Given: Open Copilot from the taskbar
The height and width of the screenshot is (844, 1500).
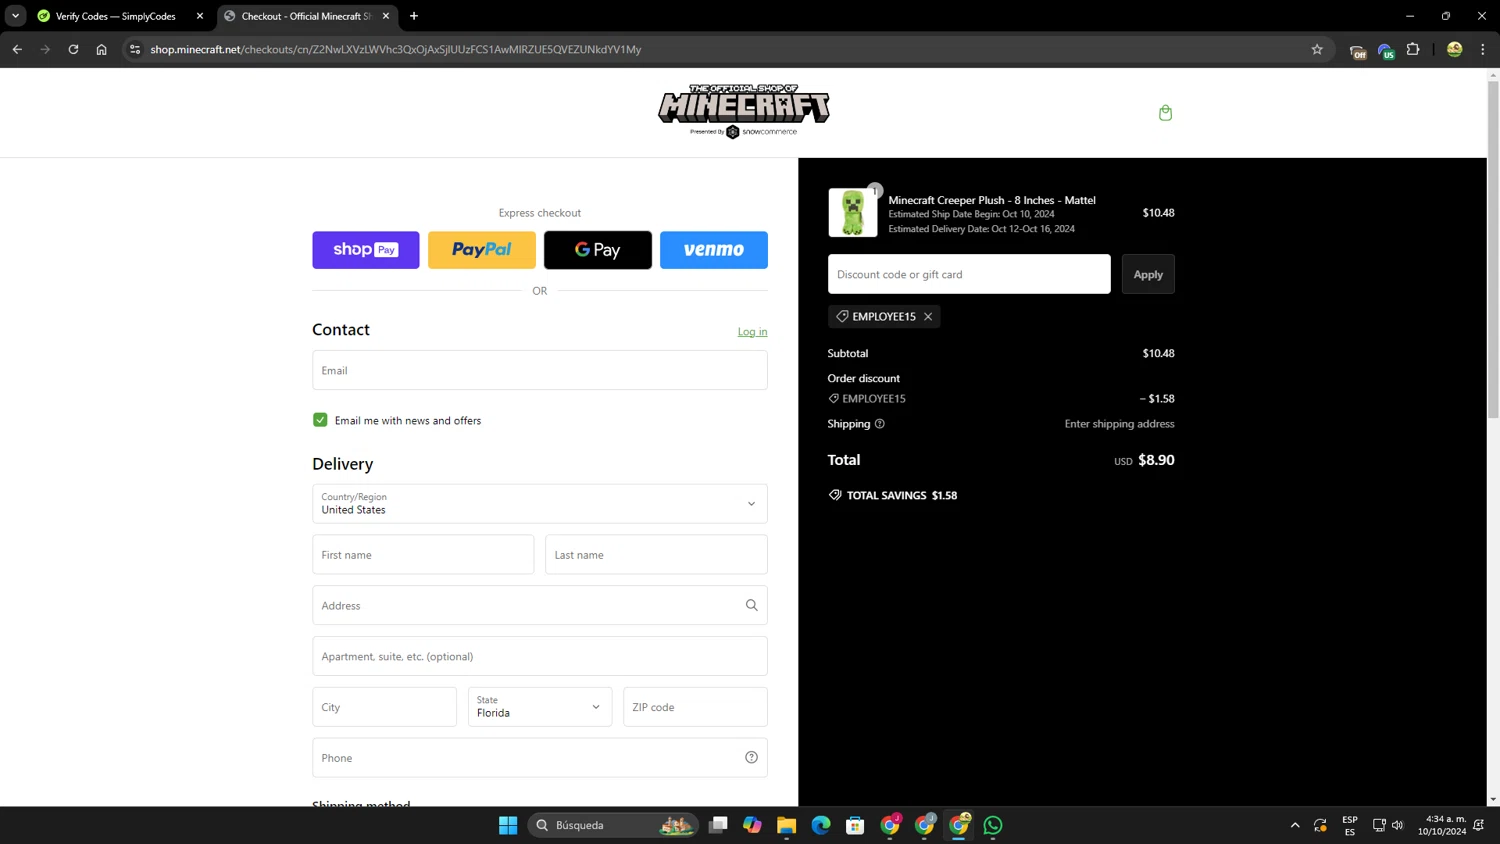Looking at the screenshot, I should pyautogui.click(x=752, y=825).
